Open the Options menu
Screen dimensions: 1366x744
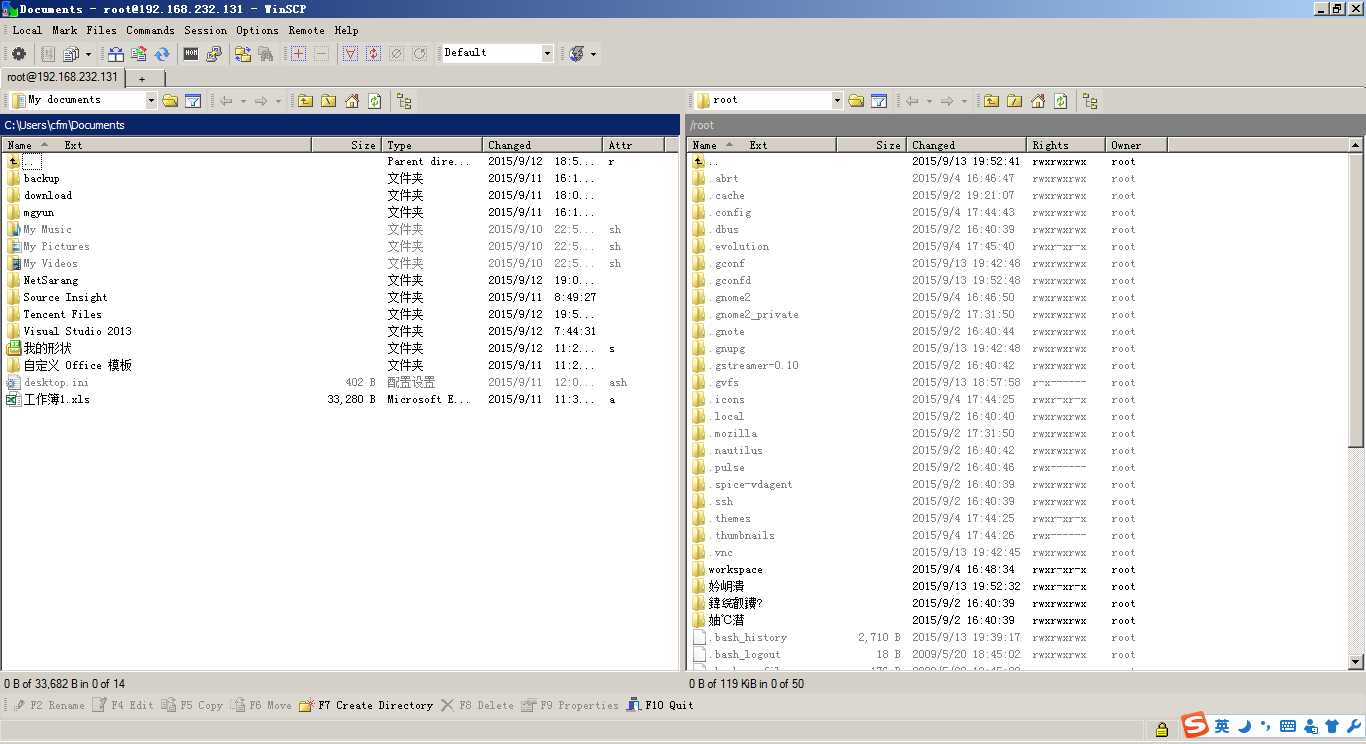(x=257, y=30)
